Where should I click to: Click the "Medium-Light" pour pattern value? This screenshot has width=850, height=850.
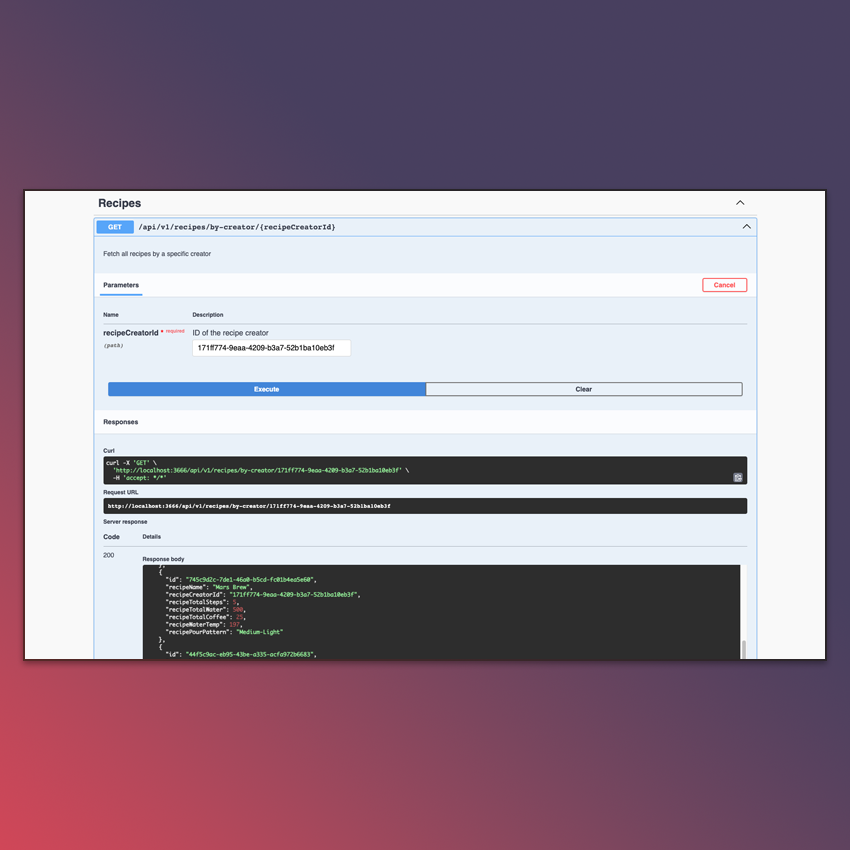pyautogui.click(x=260, y=632)
